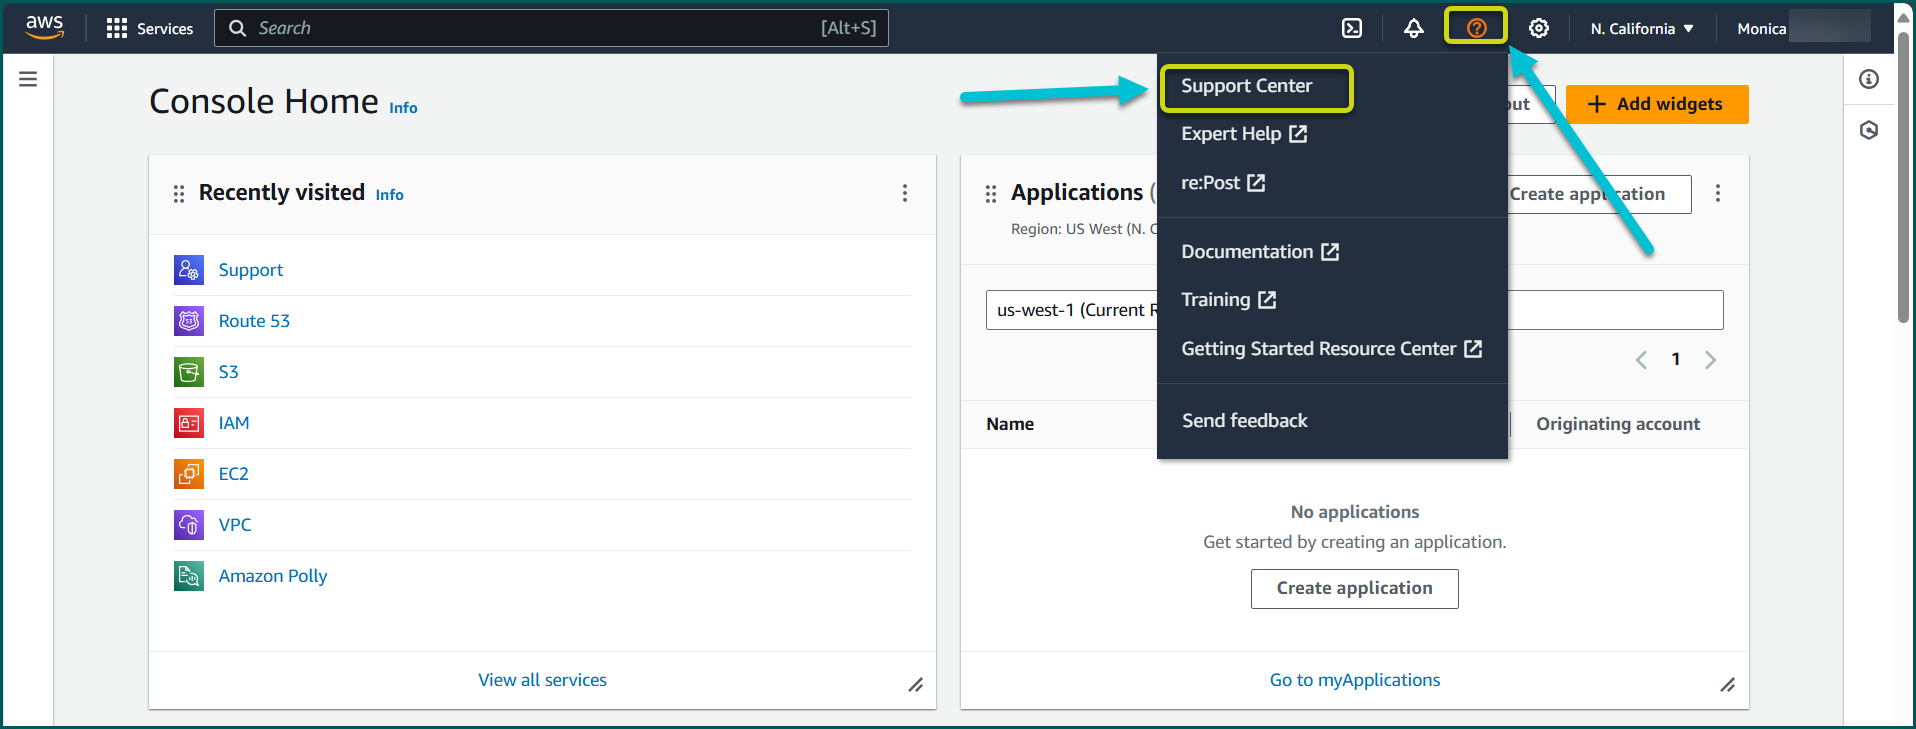Toggle the hamburger navigation menu

tap(28, 79)
